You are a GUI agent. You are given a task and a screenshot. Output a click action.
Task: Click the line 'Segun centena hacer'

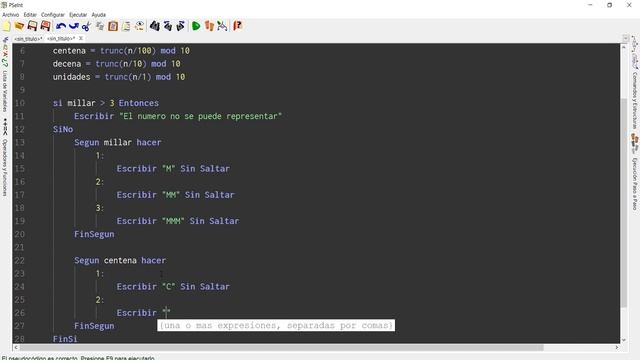tap(120, 260)
